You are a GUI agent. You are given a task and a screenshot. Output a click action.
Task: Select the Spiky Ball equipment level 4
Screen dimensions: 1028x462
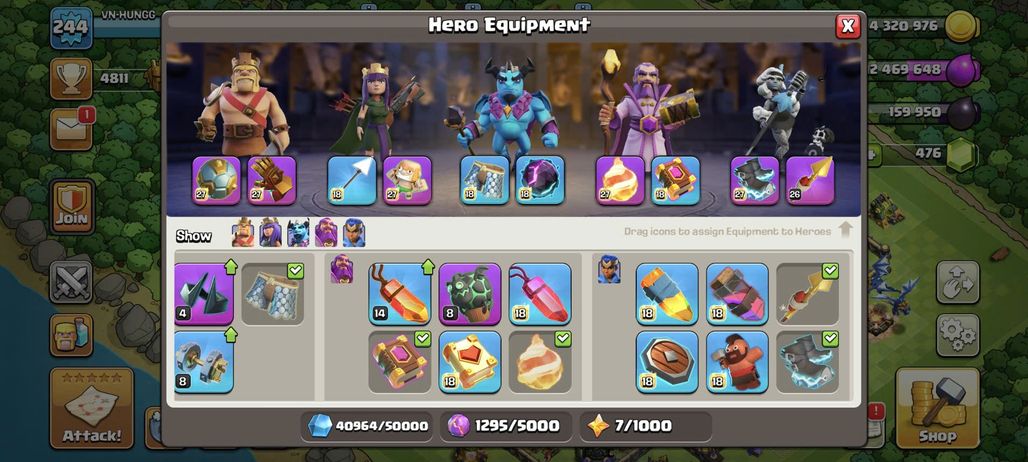point(204,294)
